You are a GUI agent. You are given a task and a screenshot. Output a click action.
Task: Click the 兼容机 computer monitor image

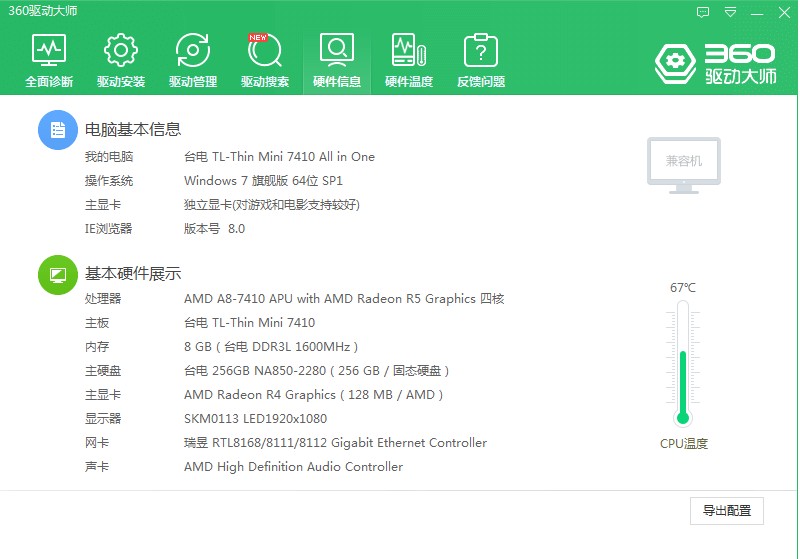coord(684,165)
